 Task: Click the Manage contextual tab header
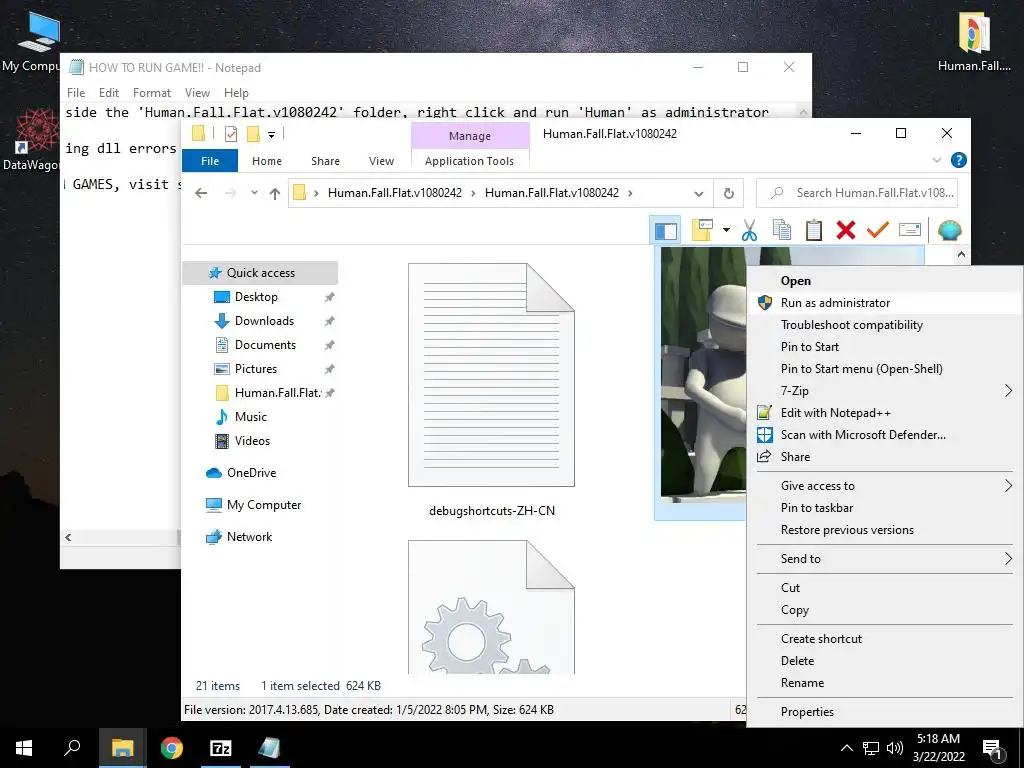(470, 136)
